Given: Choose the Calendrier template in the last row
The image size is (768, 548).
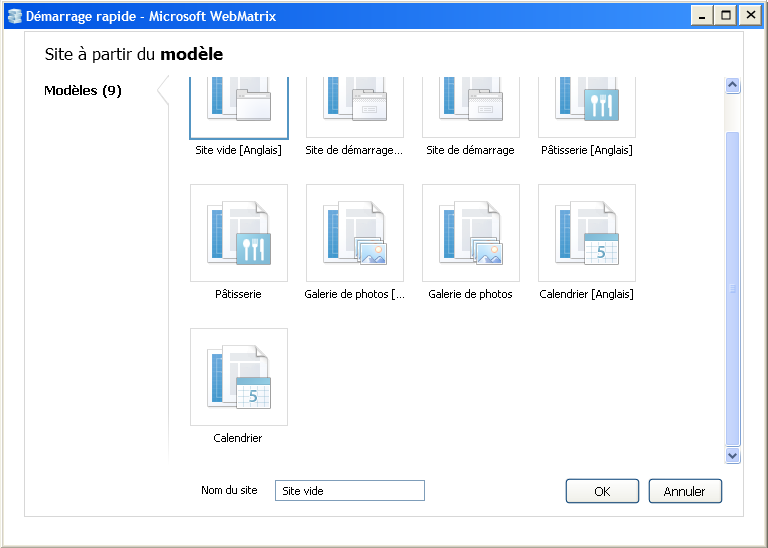Looking at the screenshot, I should click(239, 378).
